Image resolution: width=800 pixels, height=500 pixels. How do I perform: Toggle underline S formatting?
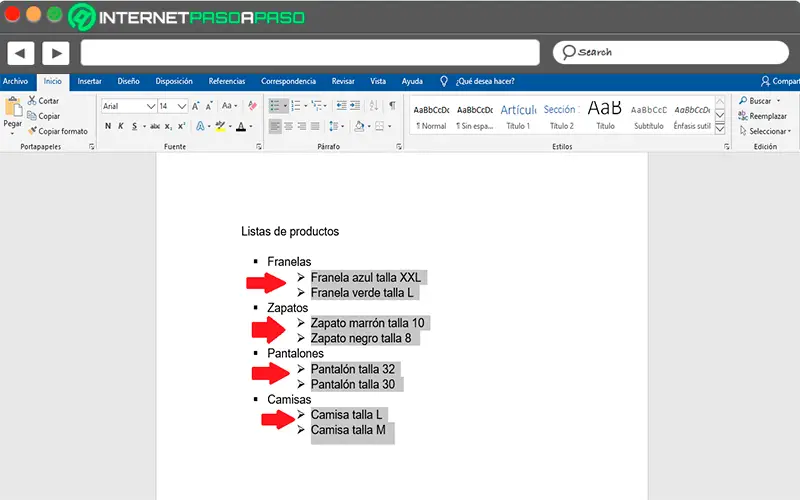[x=134, y=126]
